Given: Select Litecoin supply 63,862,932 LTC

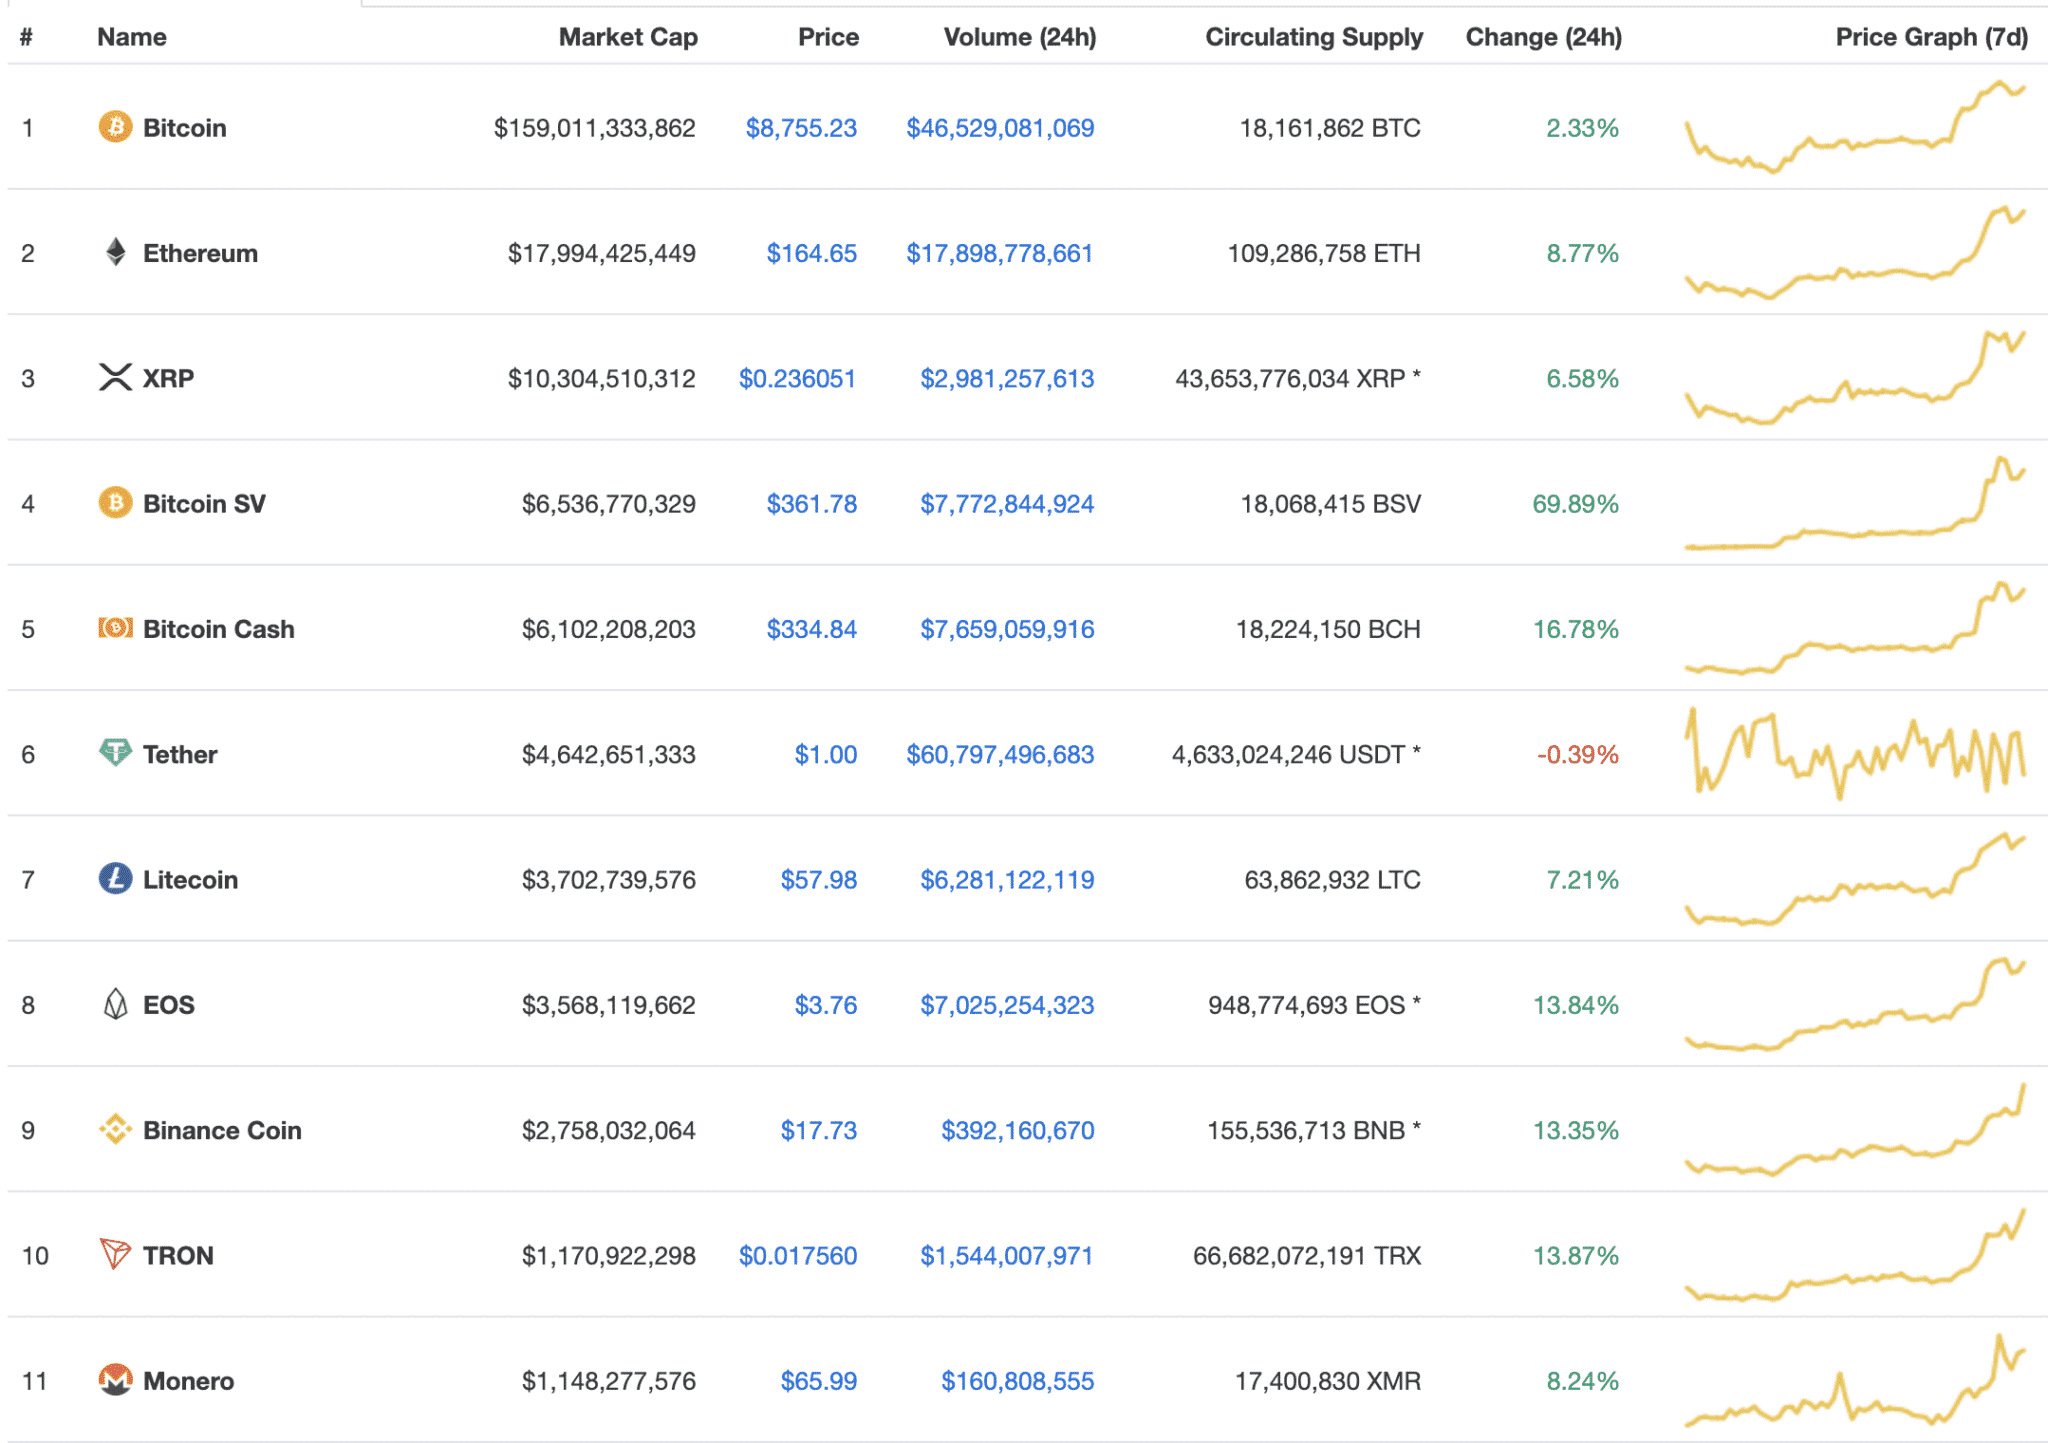Looking at the screenshot, I should point(1332,880).
